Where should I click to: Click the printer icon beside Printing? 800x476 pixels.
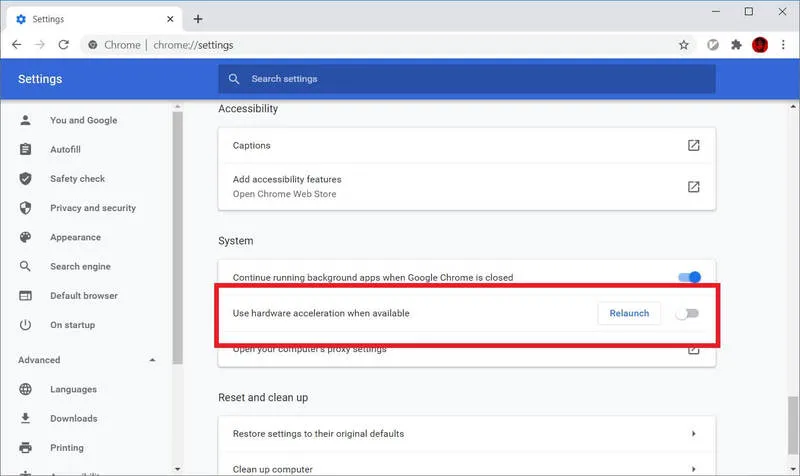point(25,447)
